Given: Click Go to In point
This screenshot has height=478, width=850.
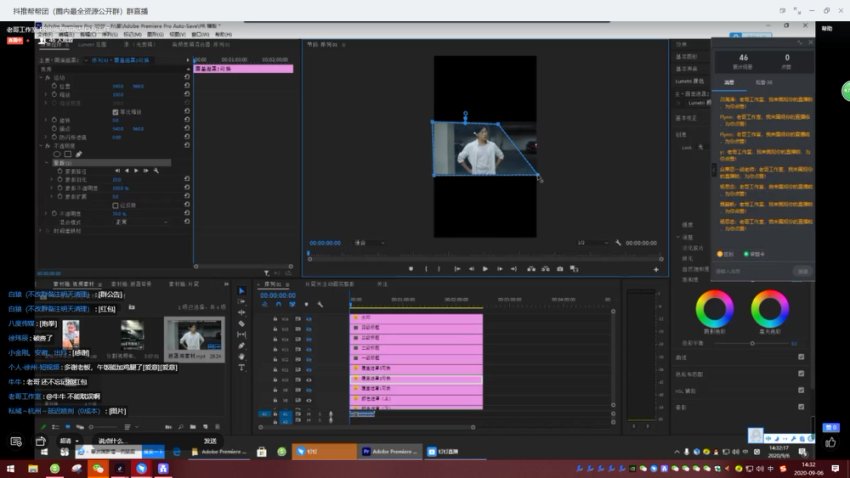Looking at the screenshot, I should pos(457,269).
